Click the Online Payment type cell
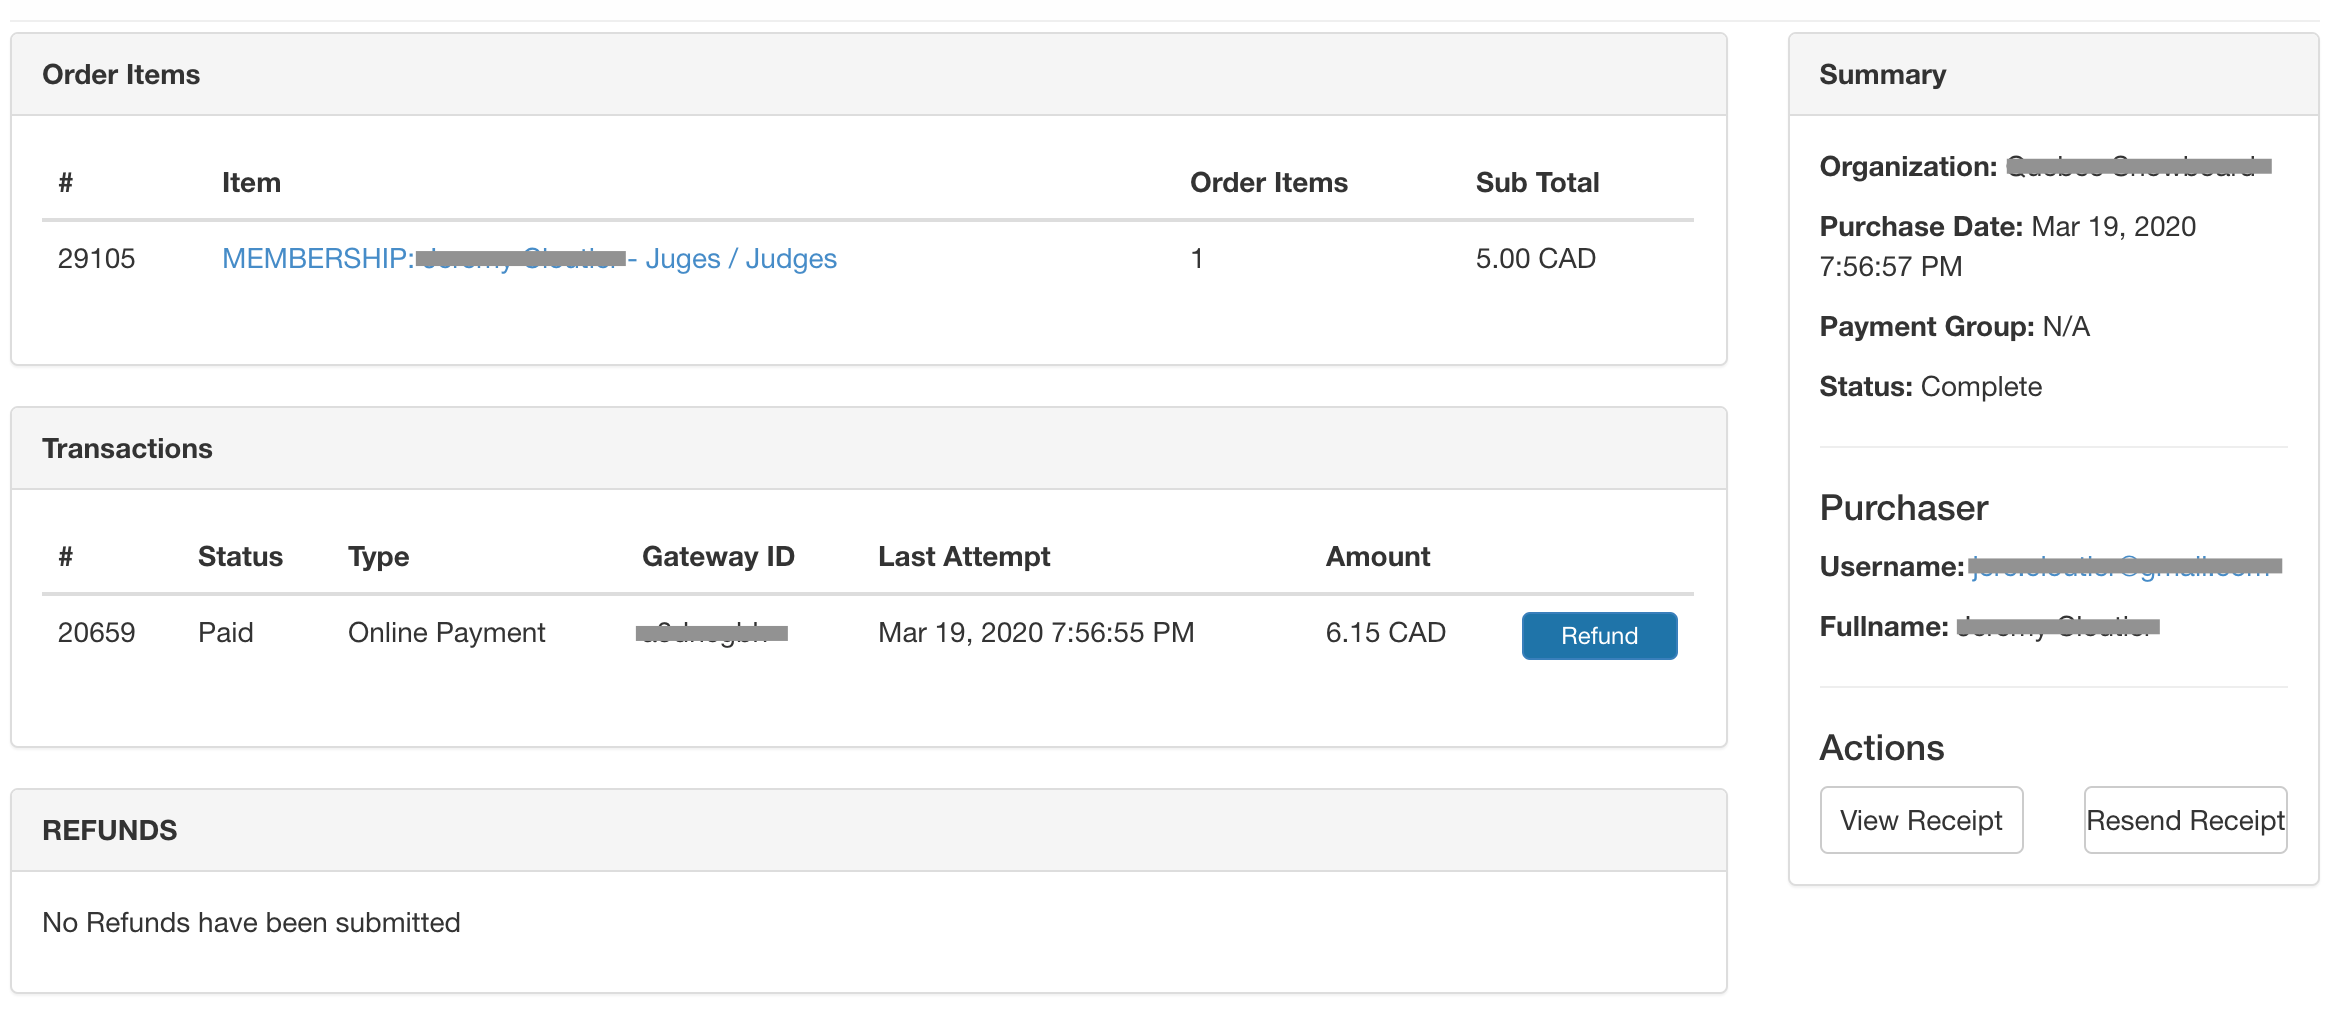The image size is (2342, 1026). pyautogui.click(x=446, y=633)
